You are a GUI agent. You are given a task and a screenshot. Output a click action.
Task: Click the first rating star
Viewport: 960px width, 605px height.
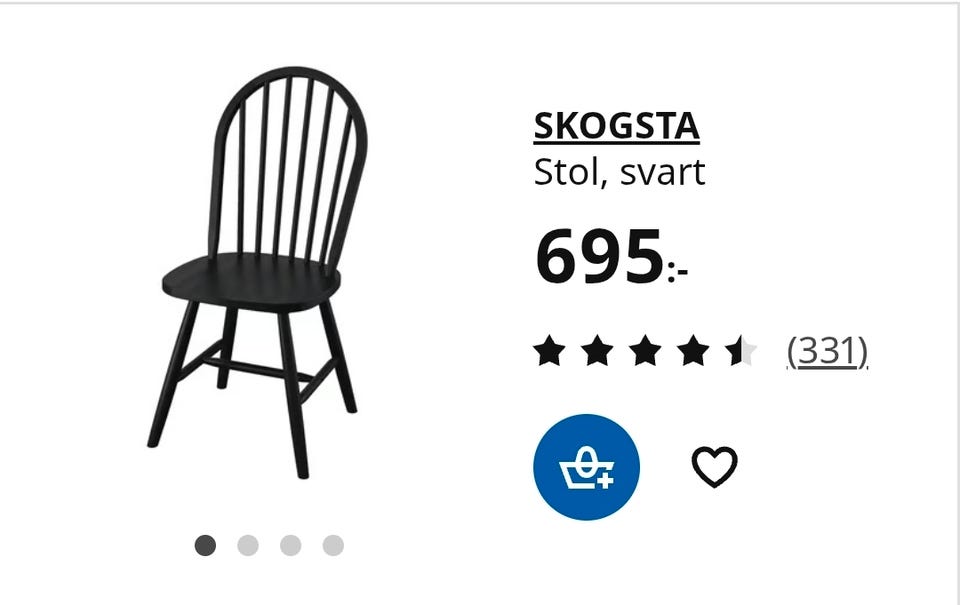tap(549, 351)
